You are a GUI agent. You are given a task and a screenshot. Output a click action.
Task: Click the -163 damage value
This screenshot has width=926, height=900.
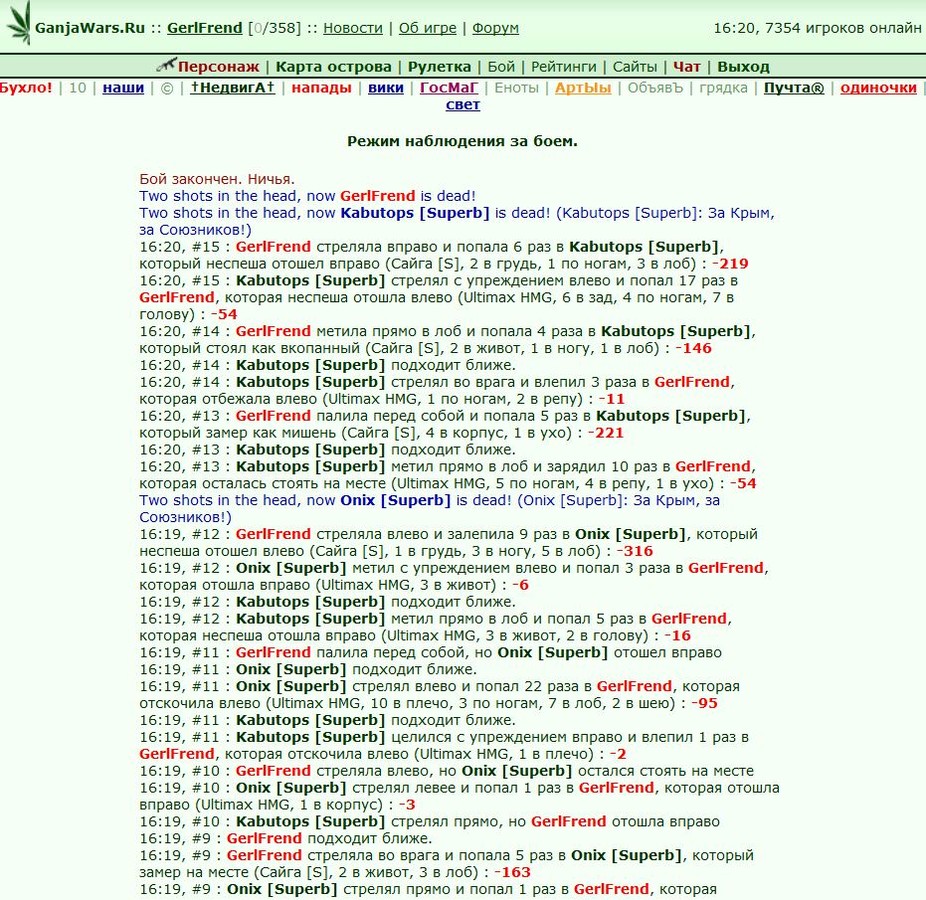click(512, 872)
